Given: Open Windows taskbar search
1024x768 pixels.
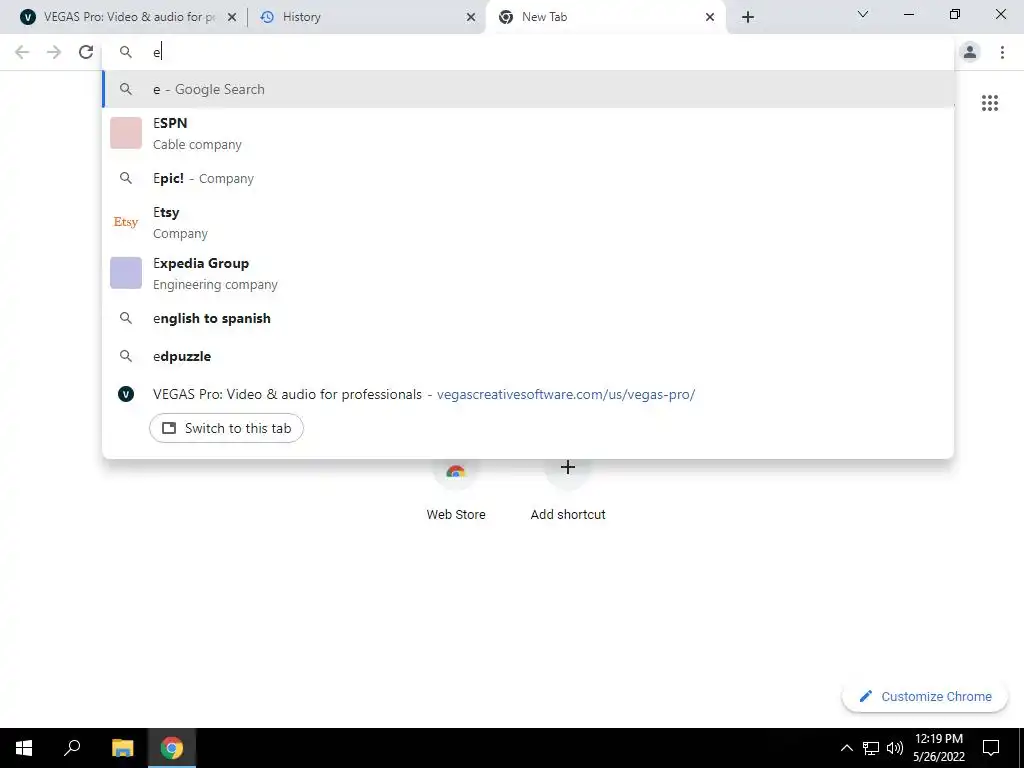Looking at the screenshot, I should (72, 748).
